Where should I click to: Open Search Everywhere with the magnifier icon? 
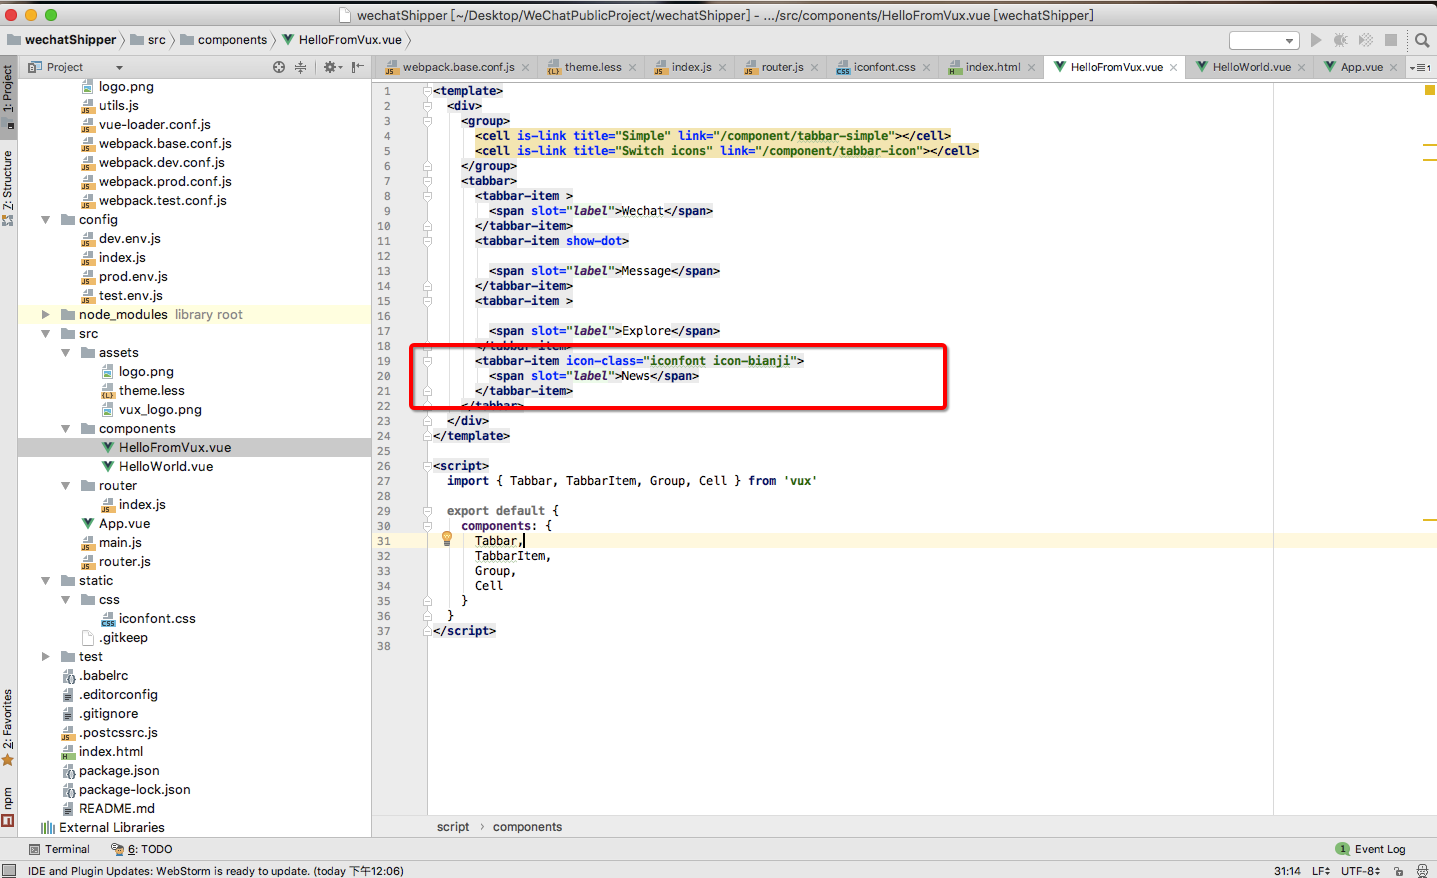pos(1422,40)
